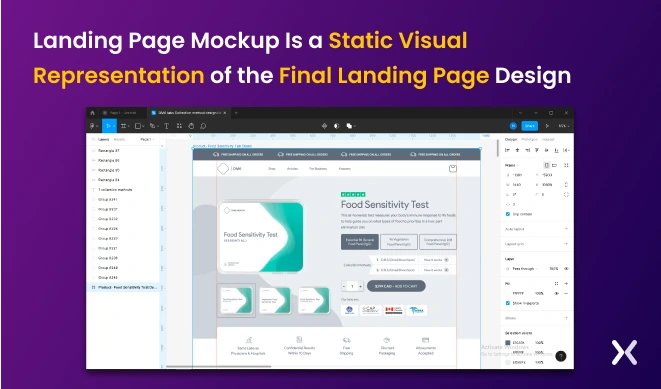Click the Share button

point(530,126)
